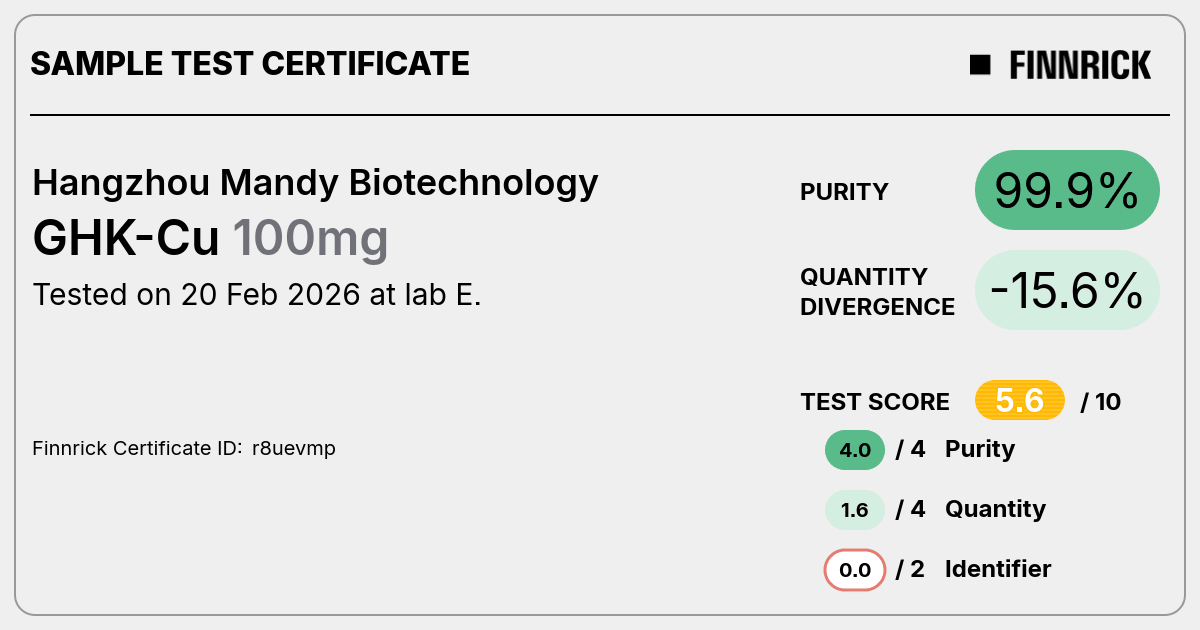The image size is (1200, 630).
Task: Select the 99.9% purity badge
Action: 1067,190
